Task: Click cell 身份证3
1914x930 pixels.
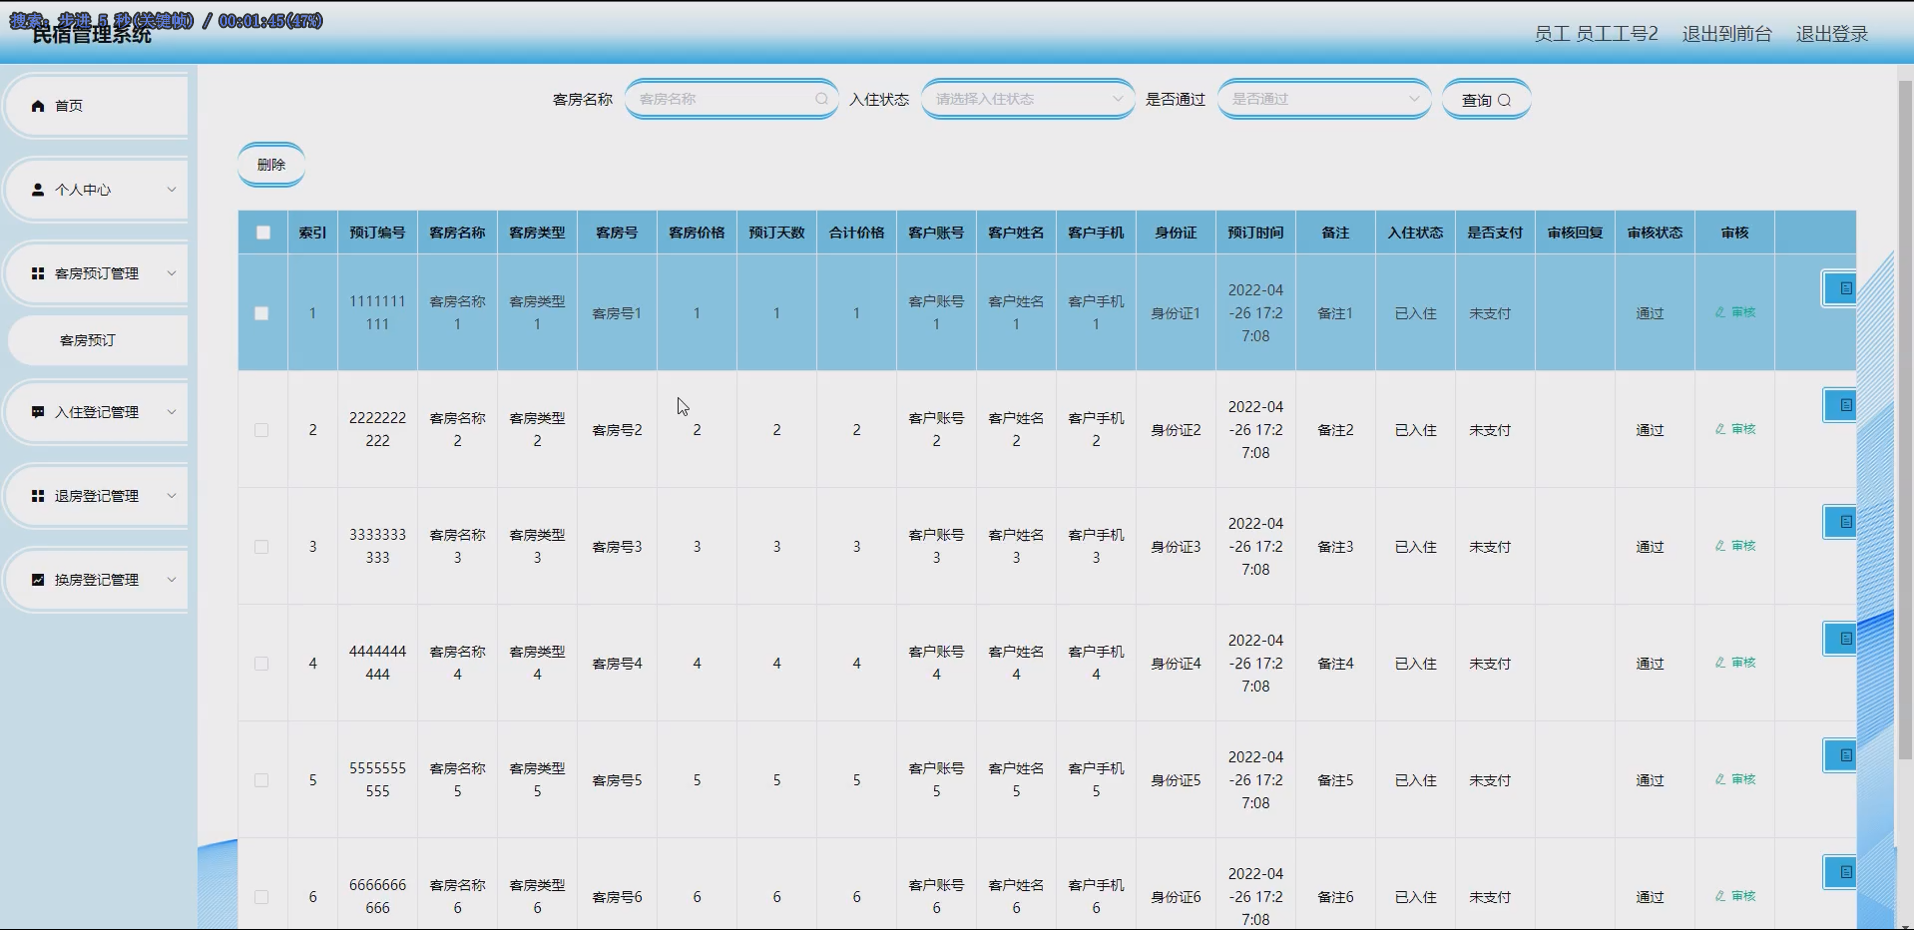Action: tap(1176, 547)
